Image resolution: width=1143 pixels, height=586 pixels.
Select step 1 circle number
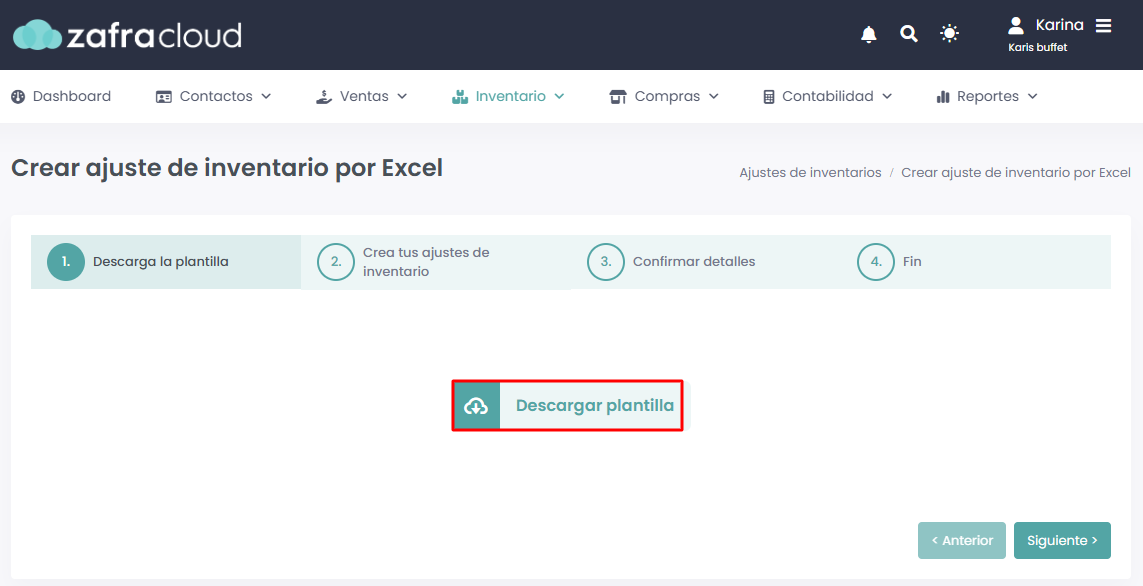click(x=66, y=262)
